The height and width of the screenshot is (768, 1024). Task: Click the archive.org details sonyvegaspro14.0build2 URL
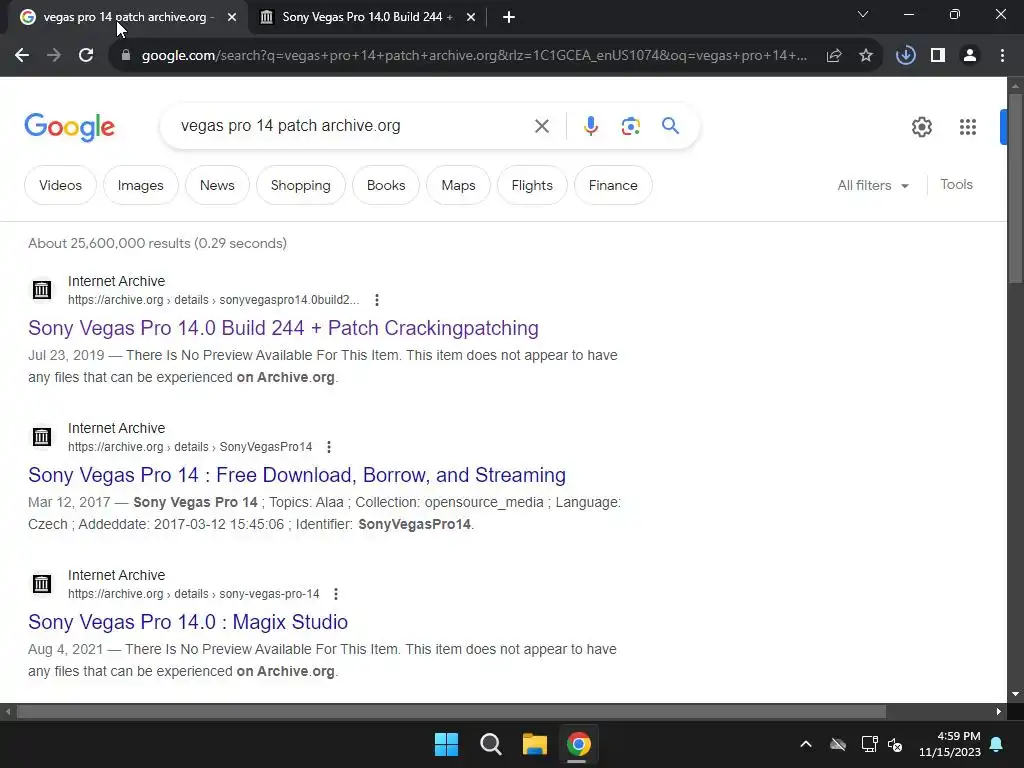[214, 300]
